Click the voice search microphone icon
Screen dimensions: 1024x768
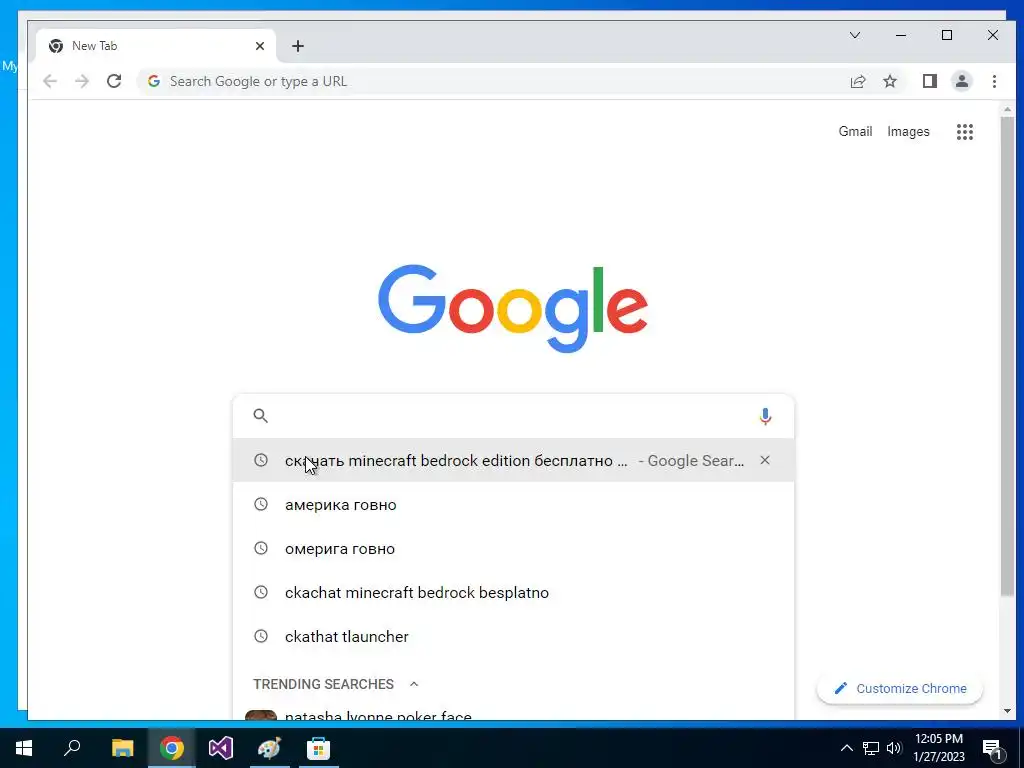coord(765,416)
